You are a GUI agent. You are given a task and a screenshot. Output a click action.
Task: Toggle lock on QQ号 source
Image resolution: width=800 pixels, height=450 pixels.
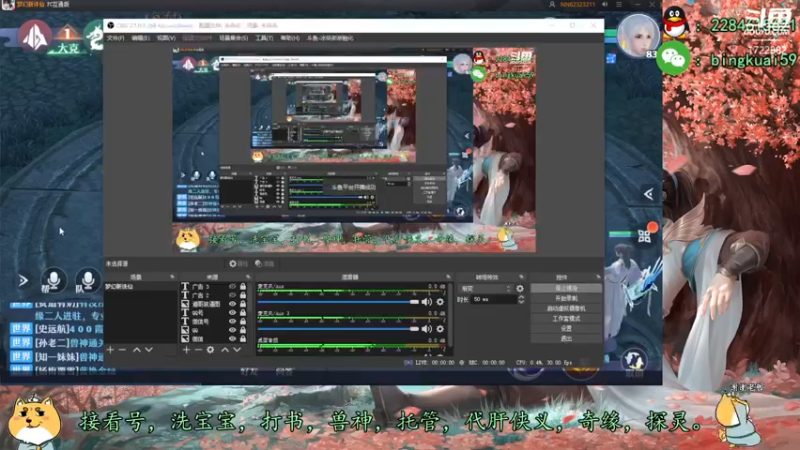pos(243,313)
